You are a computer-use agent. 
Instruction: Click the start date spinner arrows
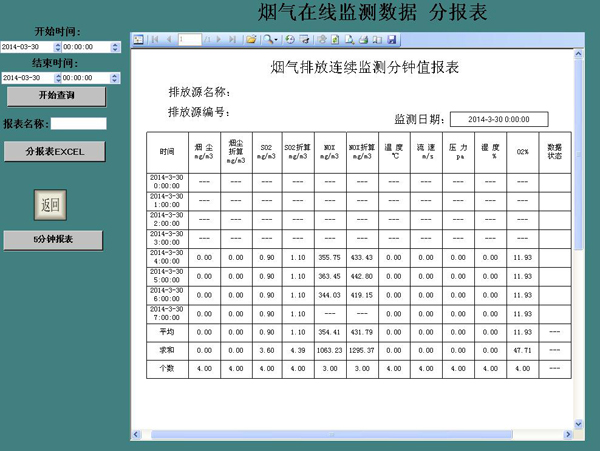point(58,47)
